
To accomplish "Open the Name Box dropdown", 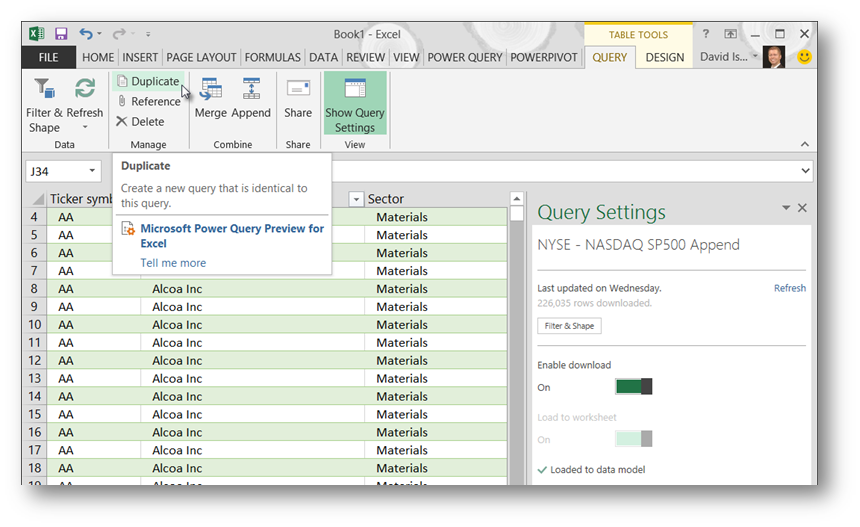I will (92, 171).
